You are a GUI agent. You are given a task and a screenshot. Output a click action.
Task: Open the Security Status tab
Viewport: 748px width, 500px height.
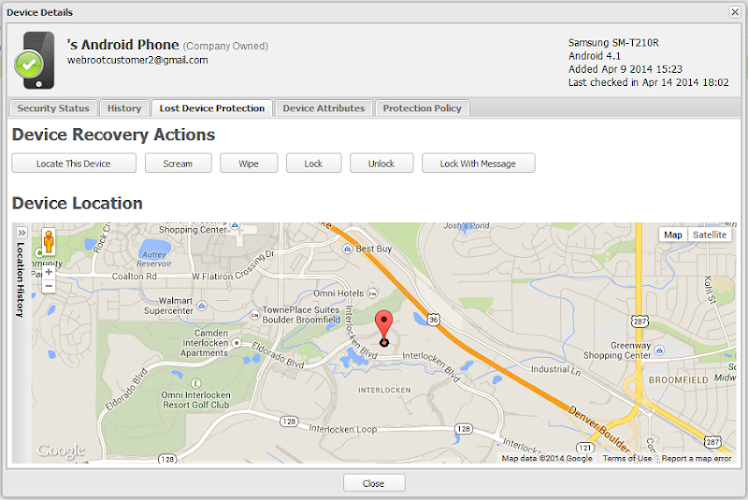click(53, 108)
